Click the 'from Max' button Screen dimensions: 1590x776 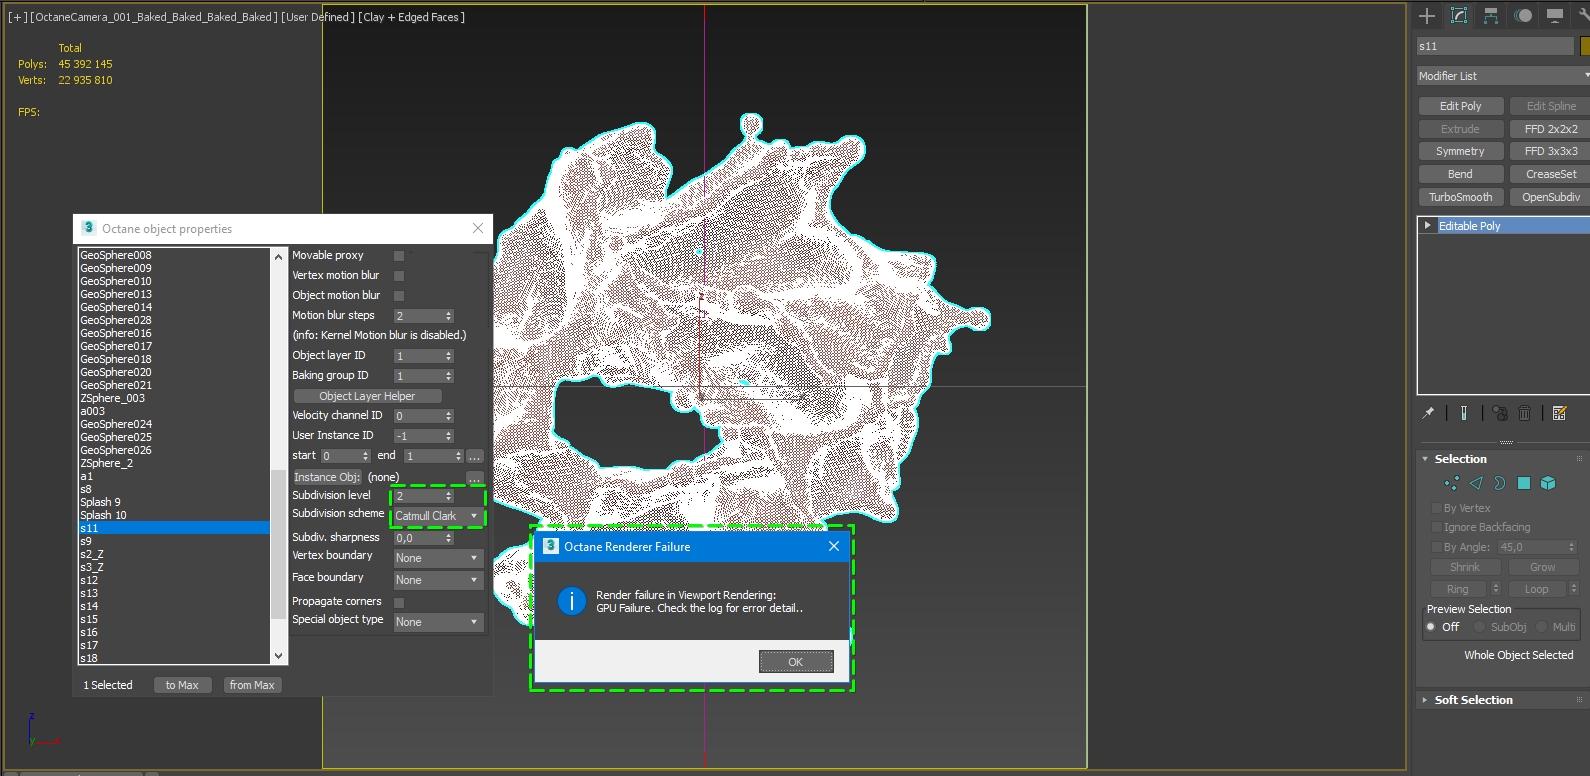tap(252, 685)
